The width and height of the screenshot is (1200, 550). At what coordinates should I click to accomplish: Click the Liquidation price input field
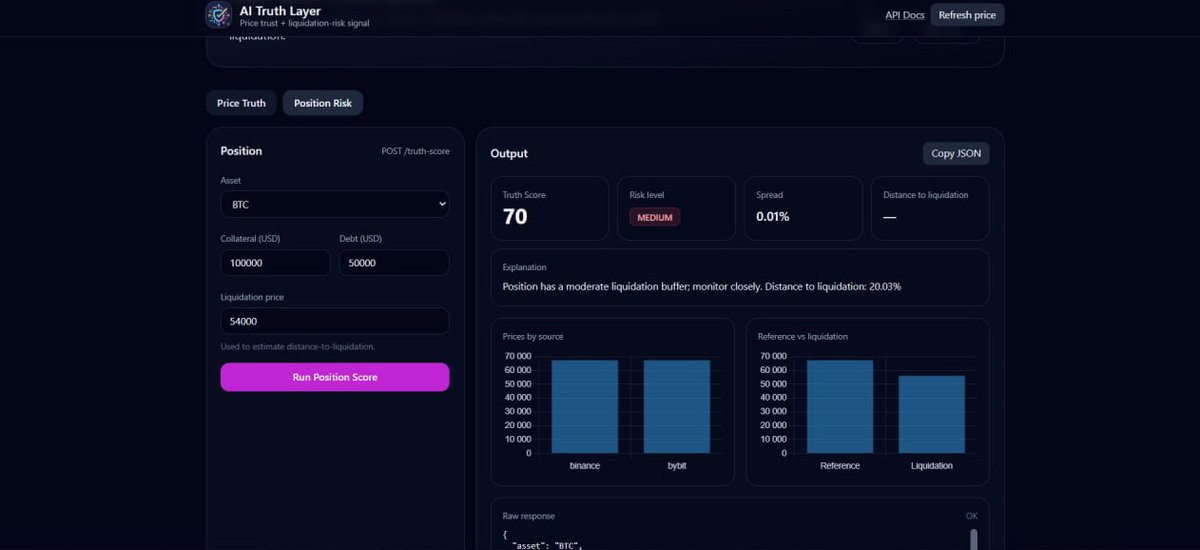tap(335, 321)
